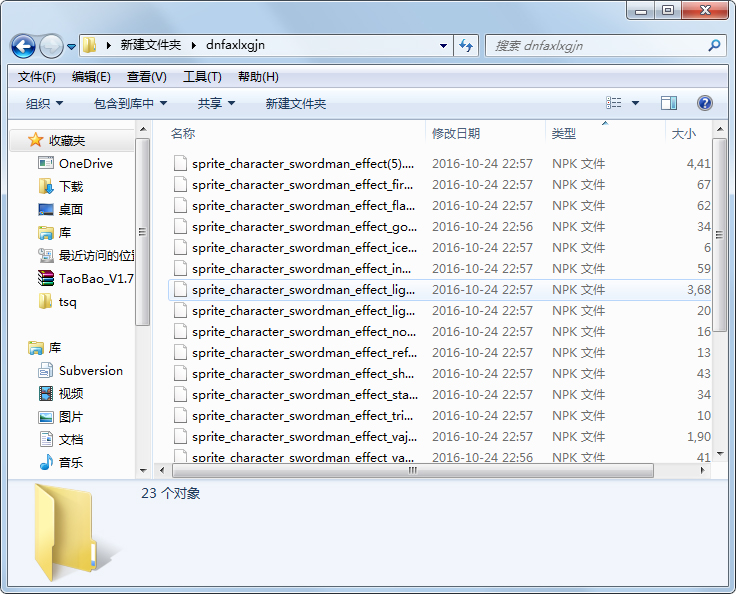Click the folder icon in address bar

pyautogui.click(x=89, y=45)
